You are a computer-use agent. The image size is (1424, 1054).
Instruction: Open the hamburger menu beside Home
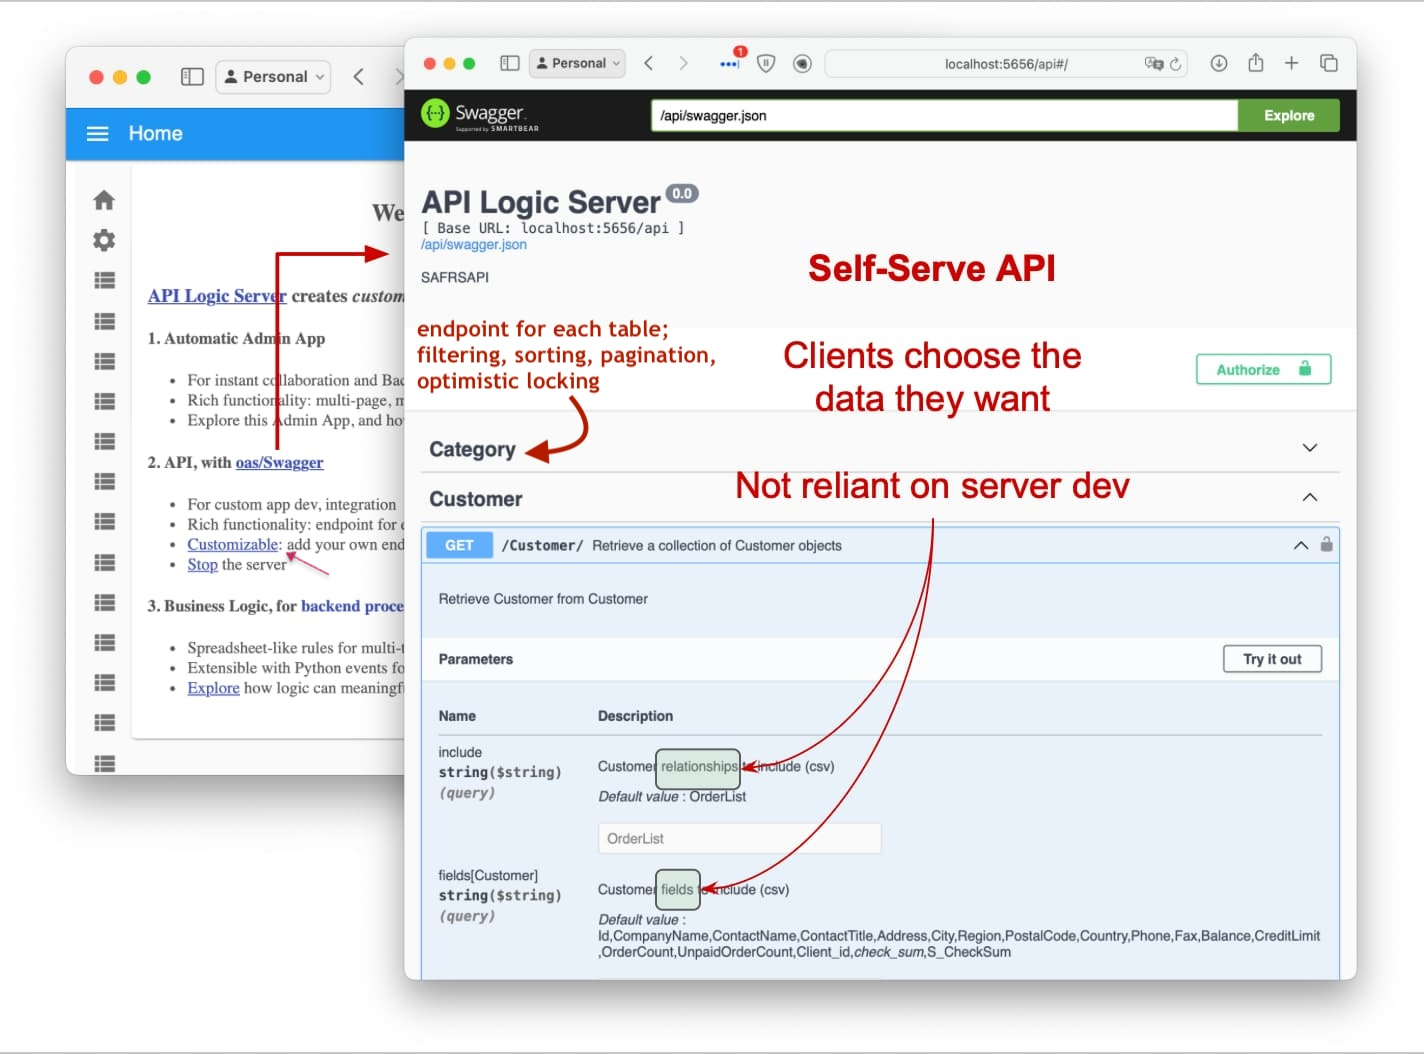[x=97, y=134]
